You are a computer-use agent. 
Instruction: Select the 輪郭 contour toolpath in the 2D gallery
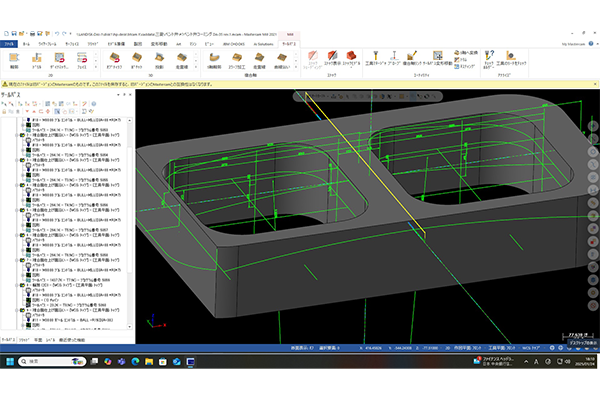14,60
